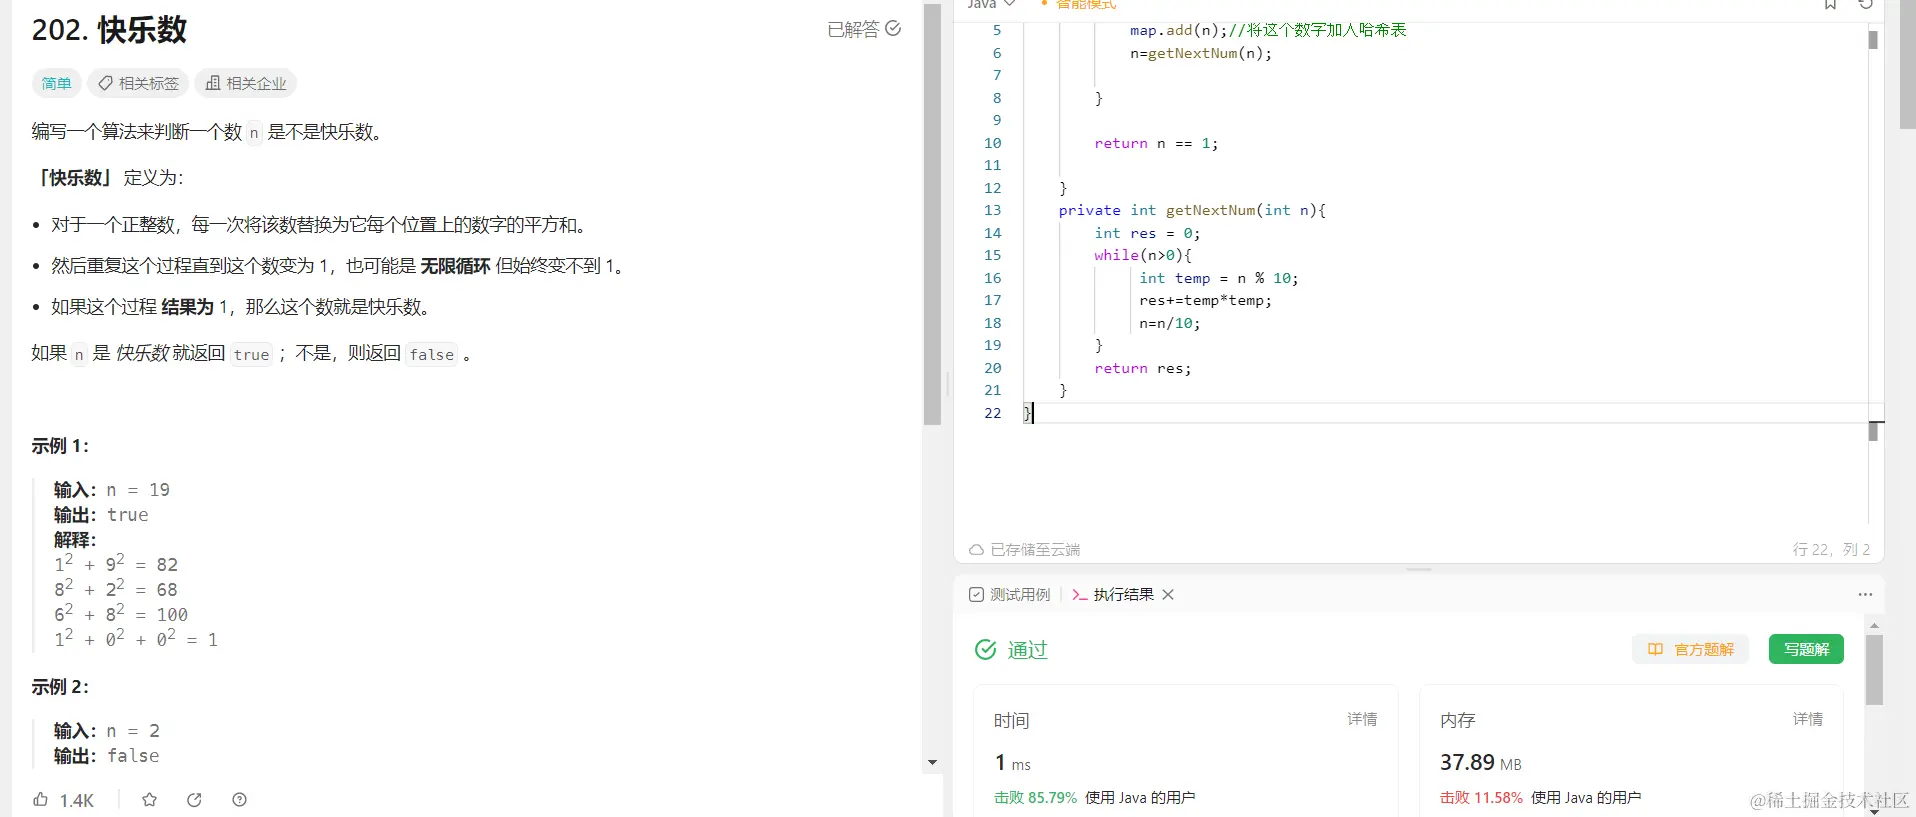1916x817 pixels.
Task: Click the 智能模式 smart mode toggle
Action: (1079, 5)
